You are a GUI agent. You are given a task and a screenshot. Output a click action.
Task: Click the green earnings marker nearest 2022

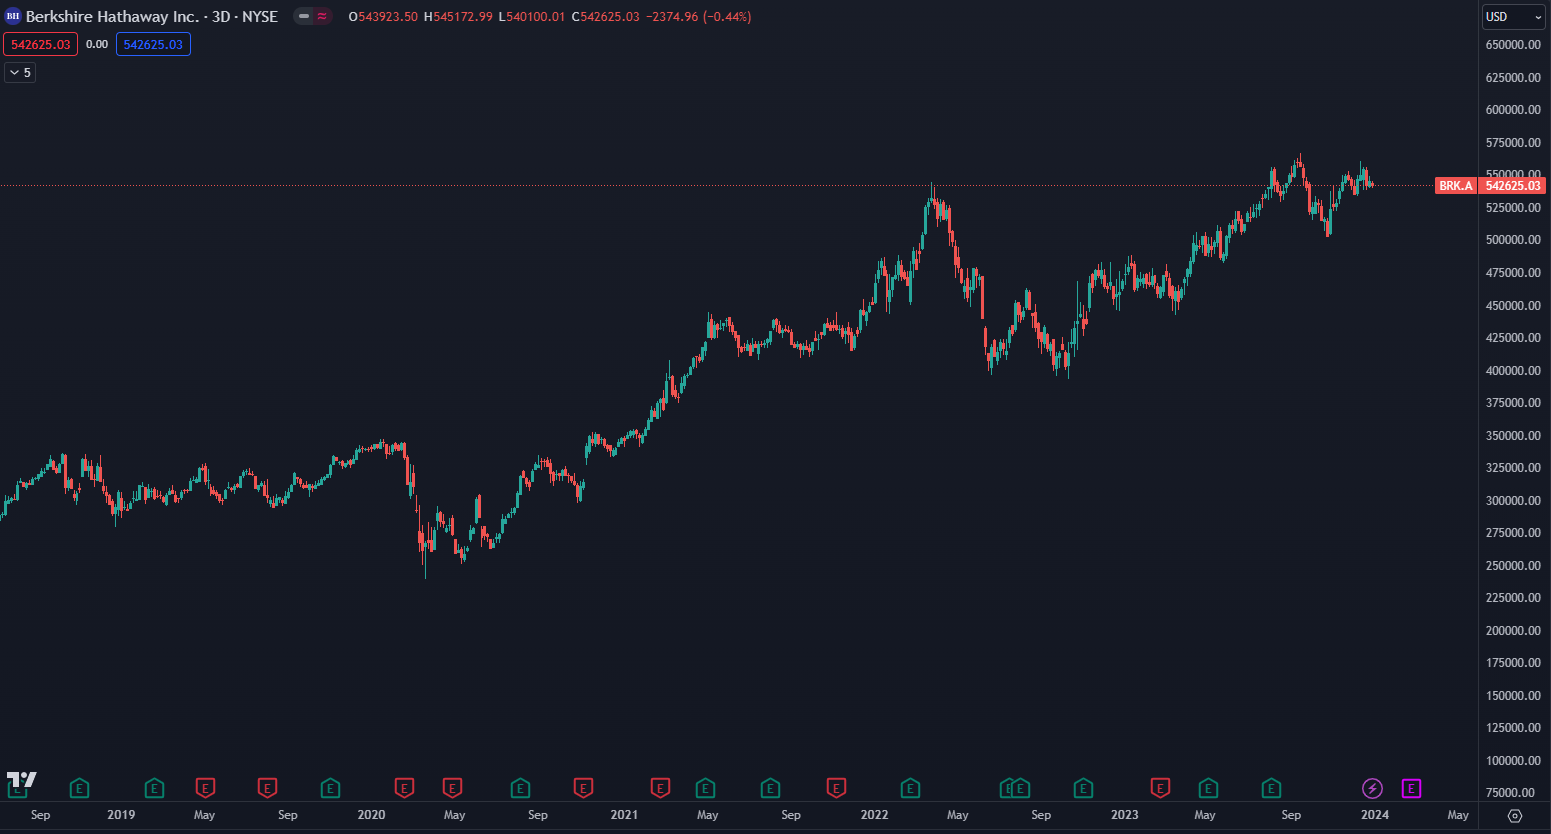pyautogui.click(x=910, y=789)
